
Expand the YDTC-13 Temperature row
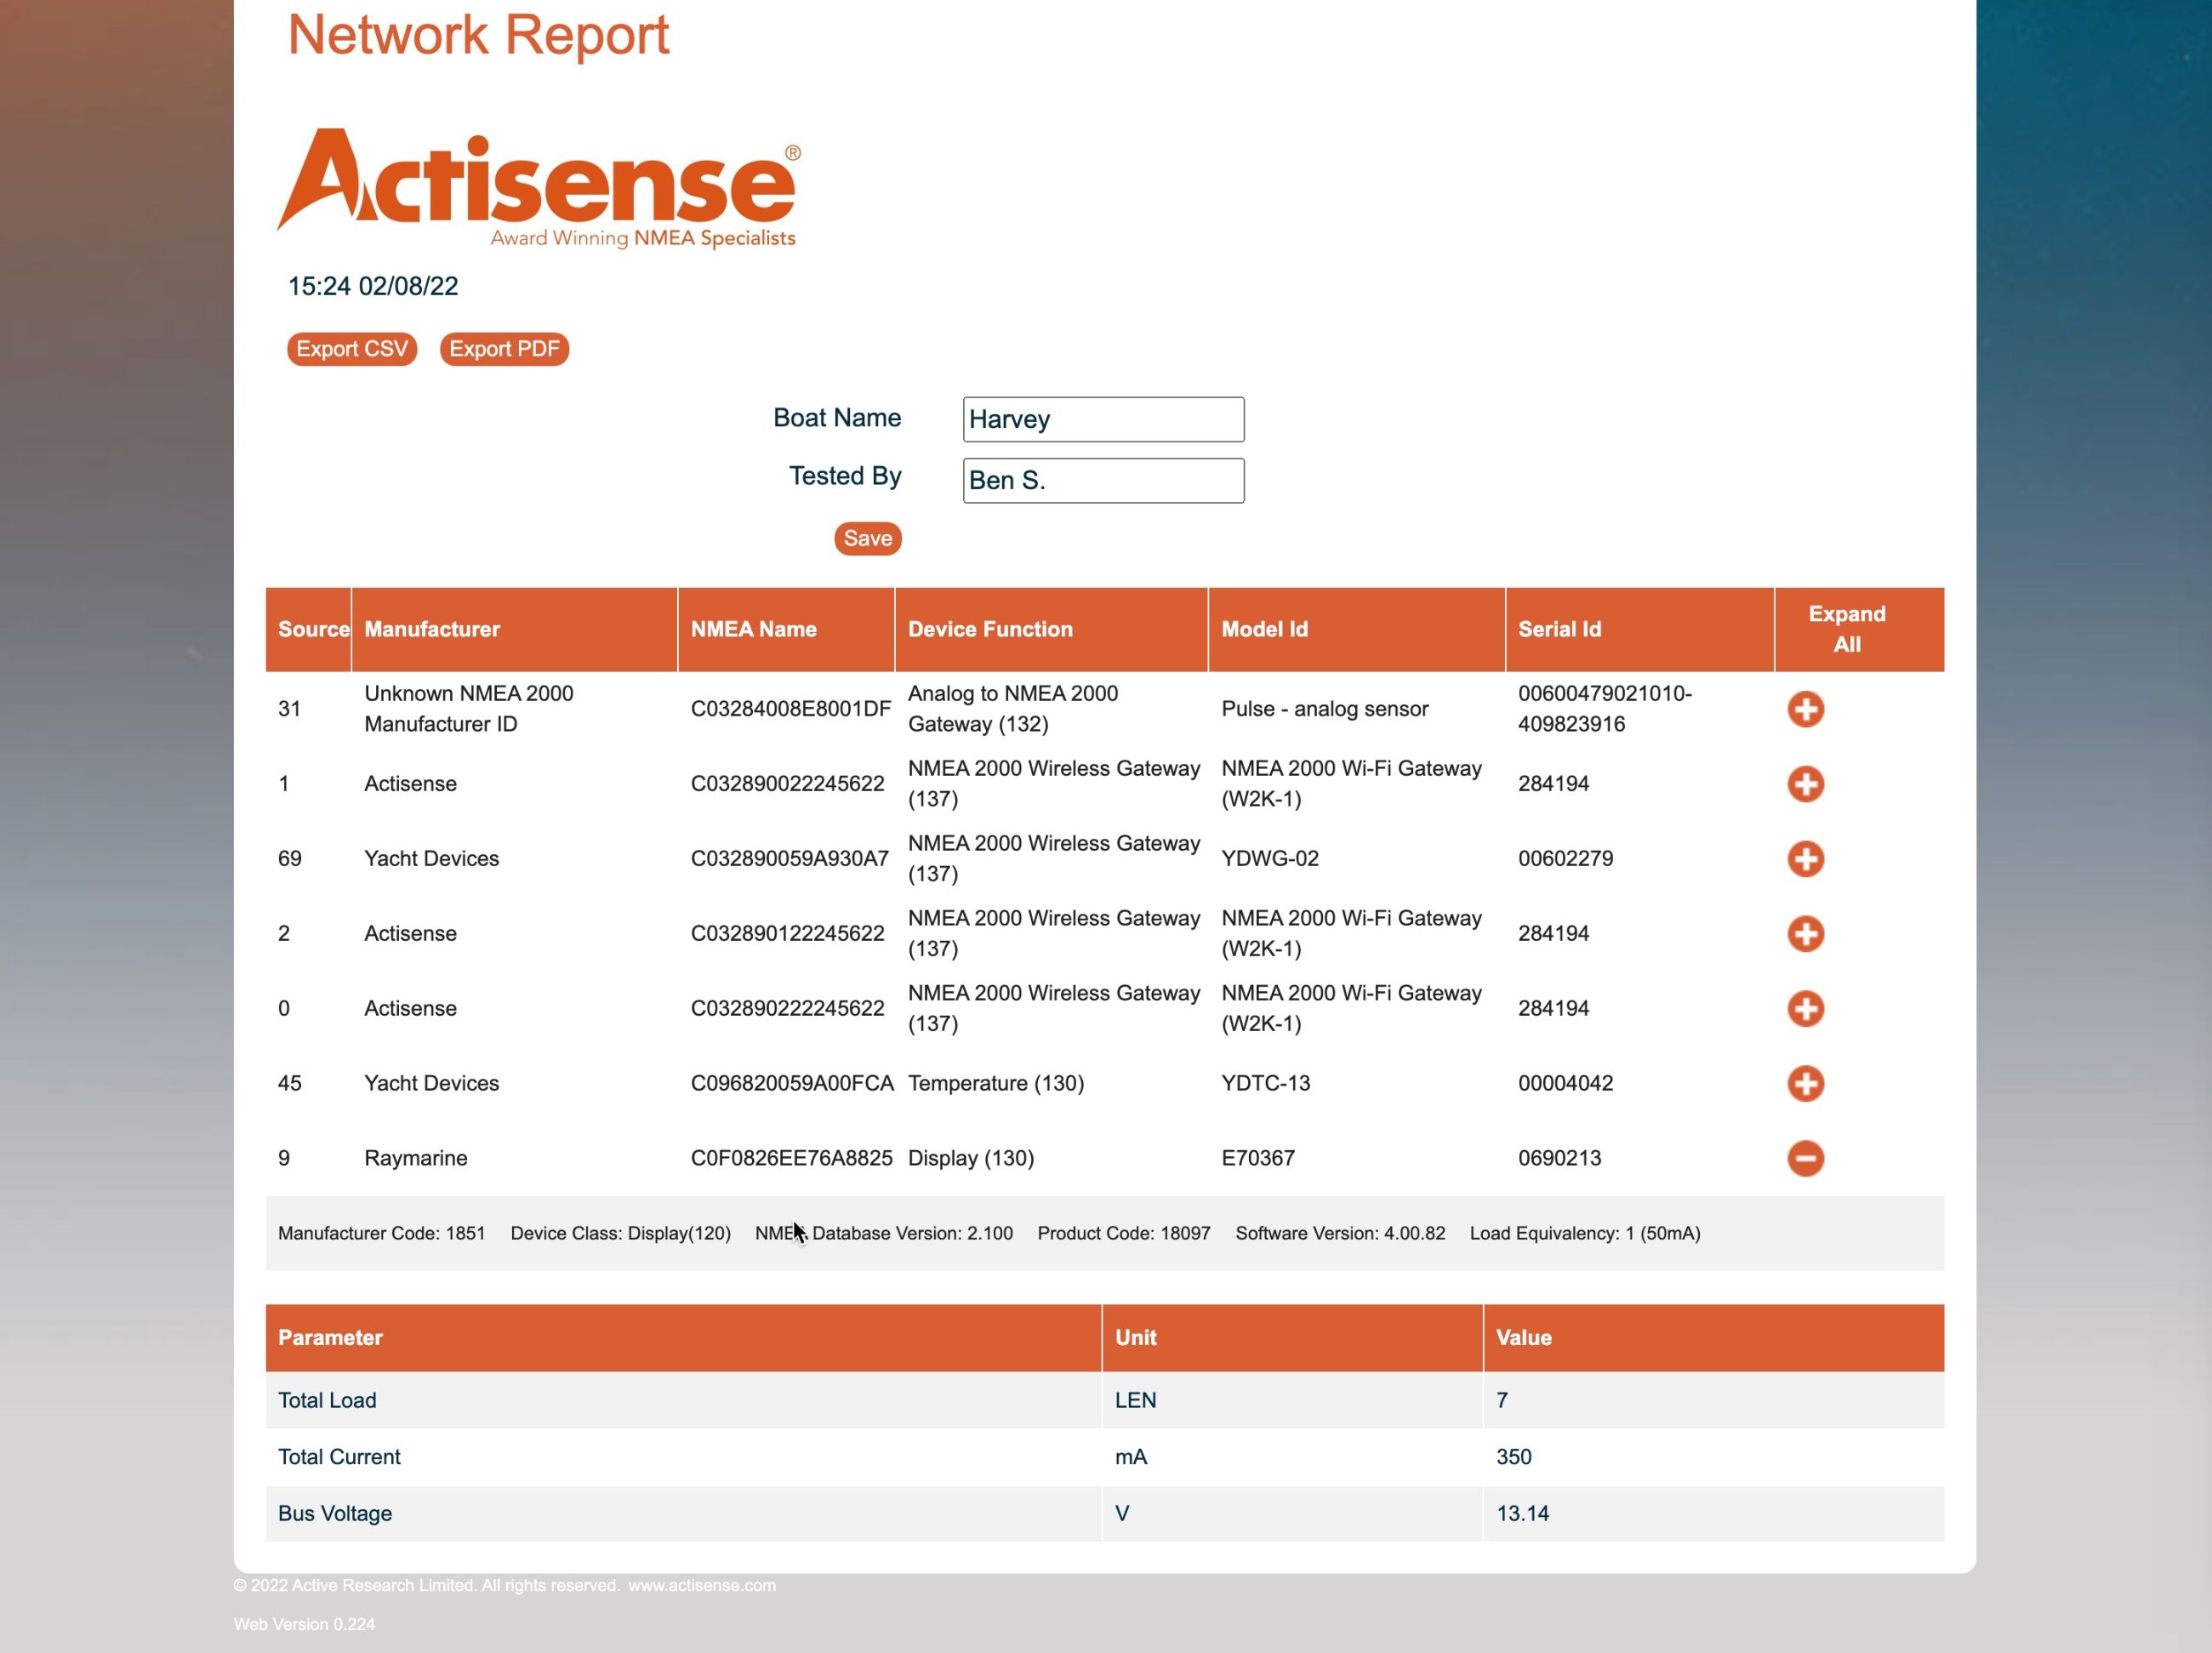pos(1805,1083)
